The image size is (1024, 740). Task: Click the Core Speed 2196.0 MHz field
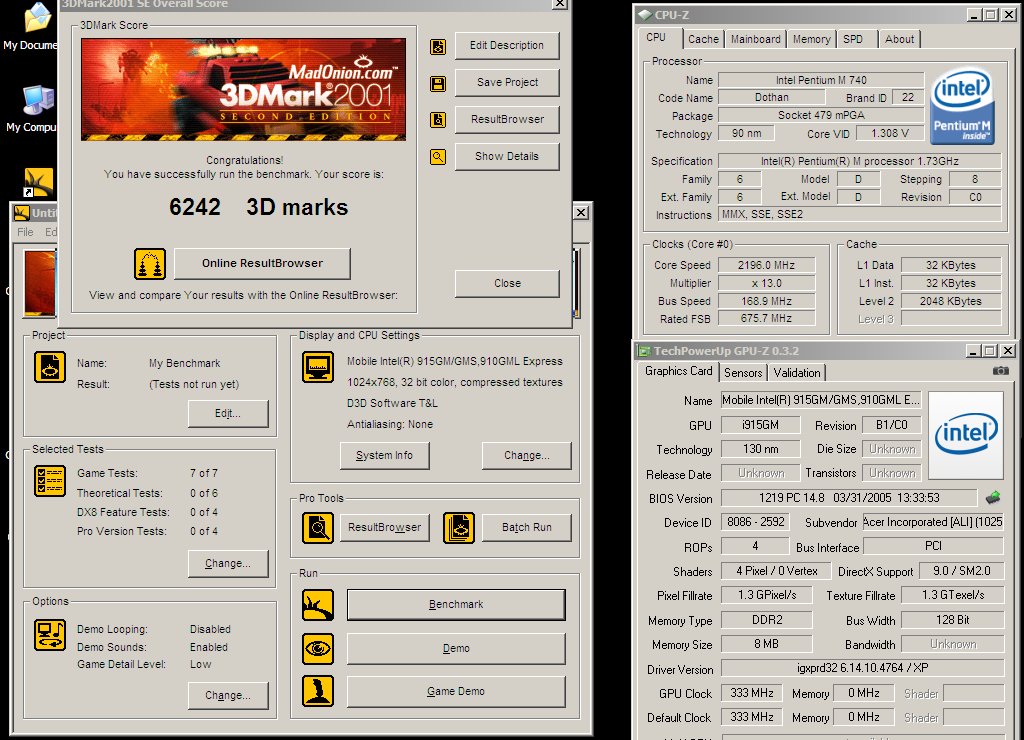(x=766, y=265)
